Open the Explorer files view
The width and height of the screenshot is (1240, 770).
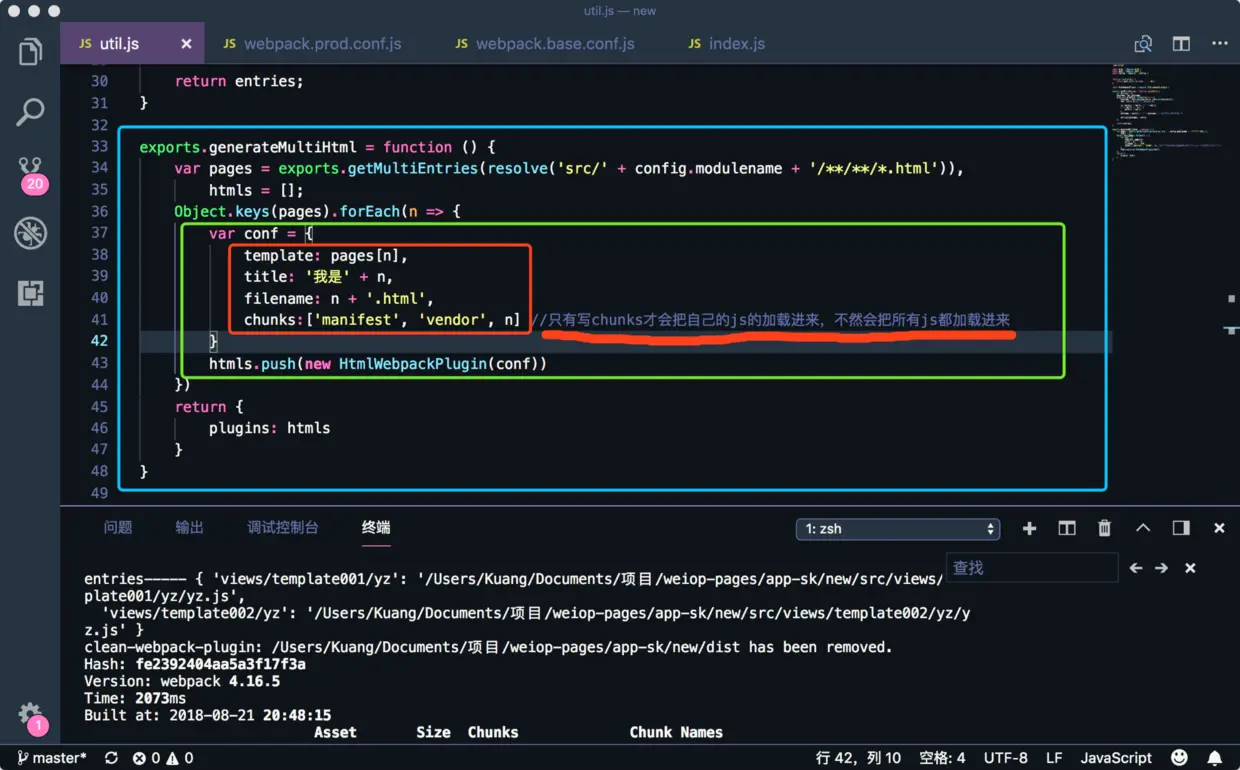point(30,52)
